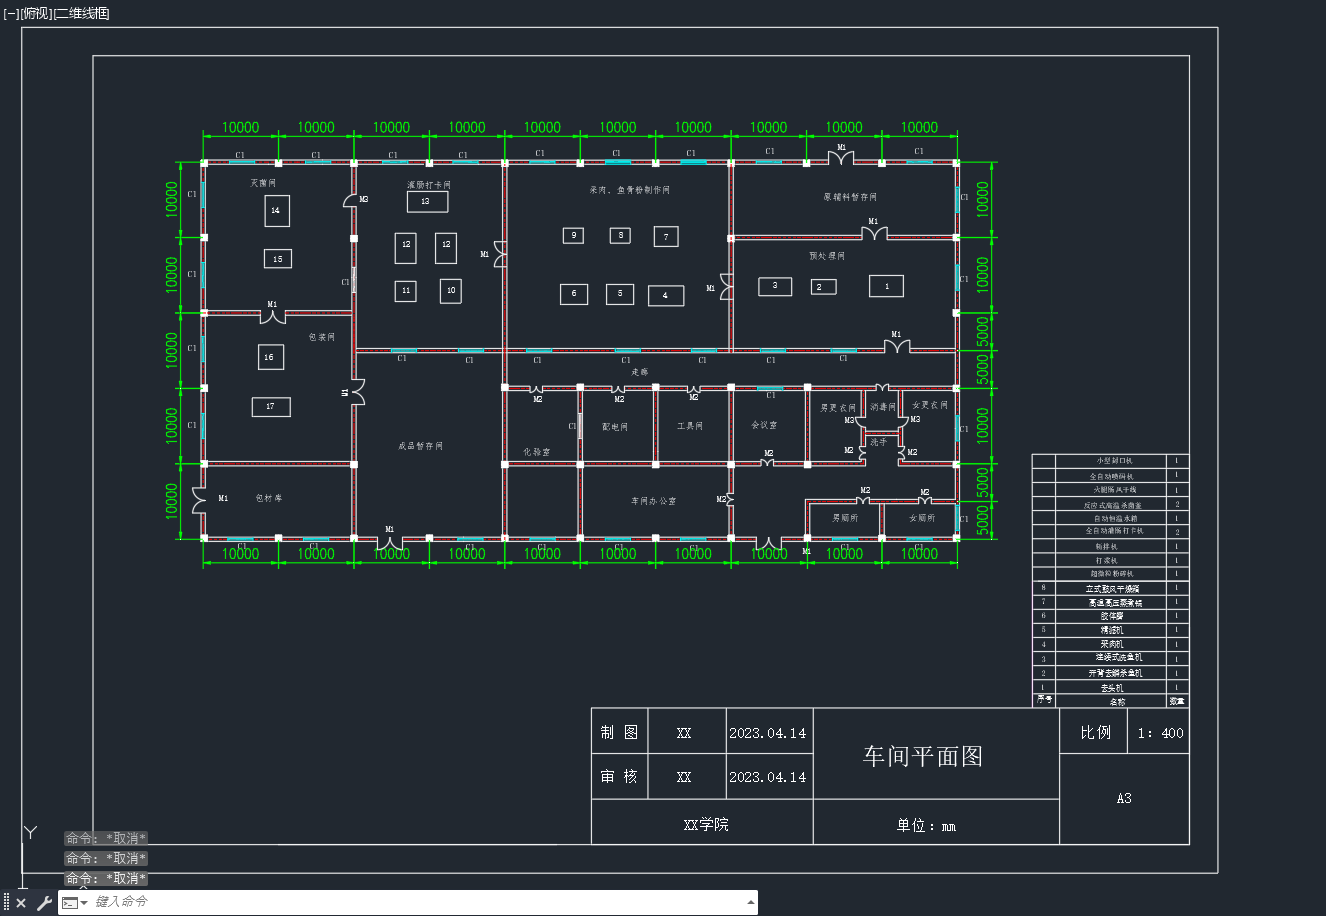Select the 预处理间 room label
The height and width of the screenshot is (916, 1326).
[x=827, y=256]
